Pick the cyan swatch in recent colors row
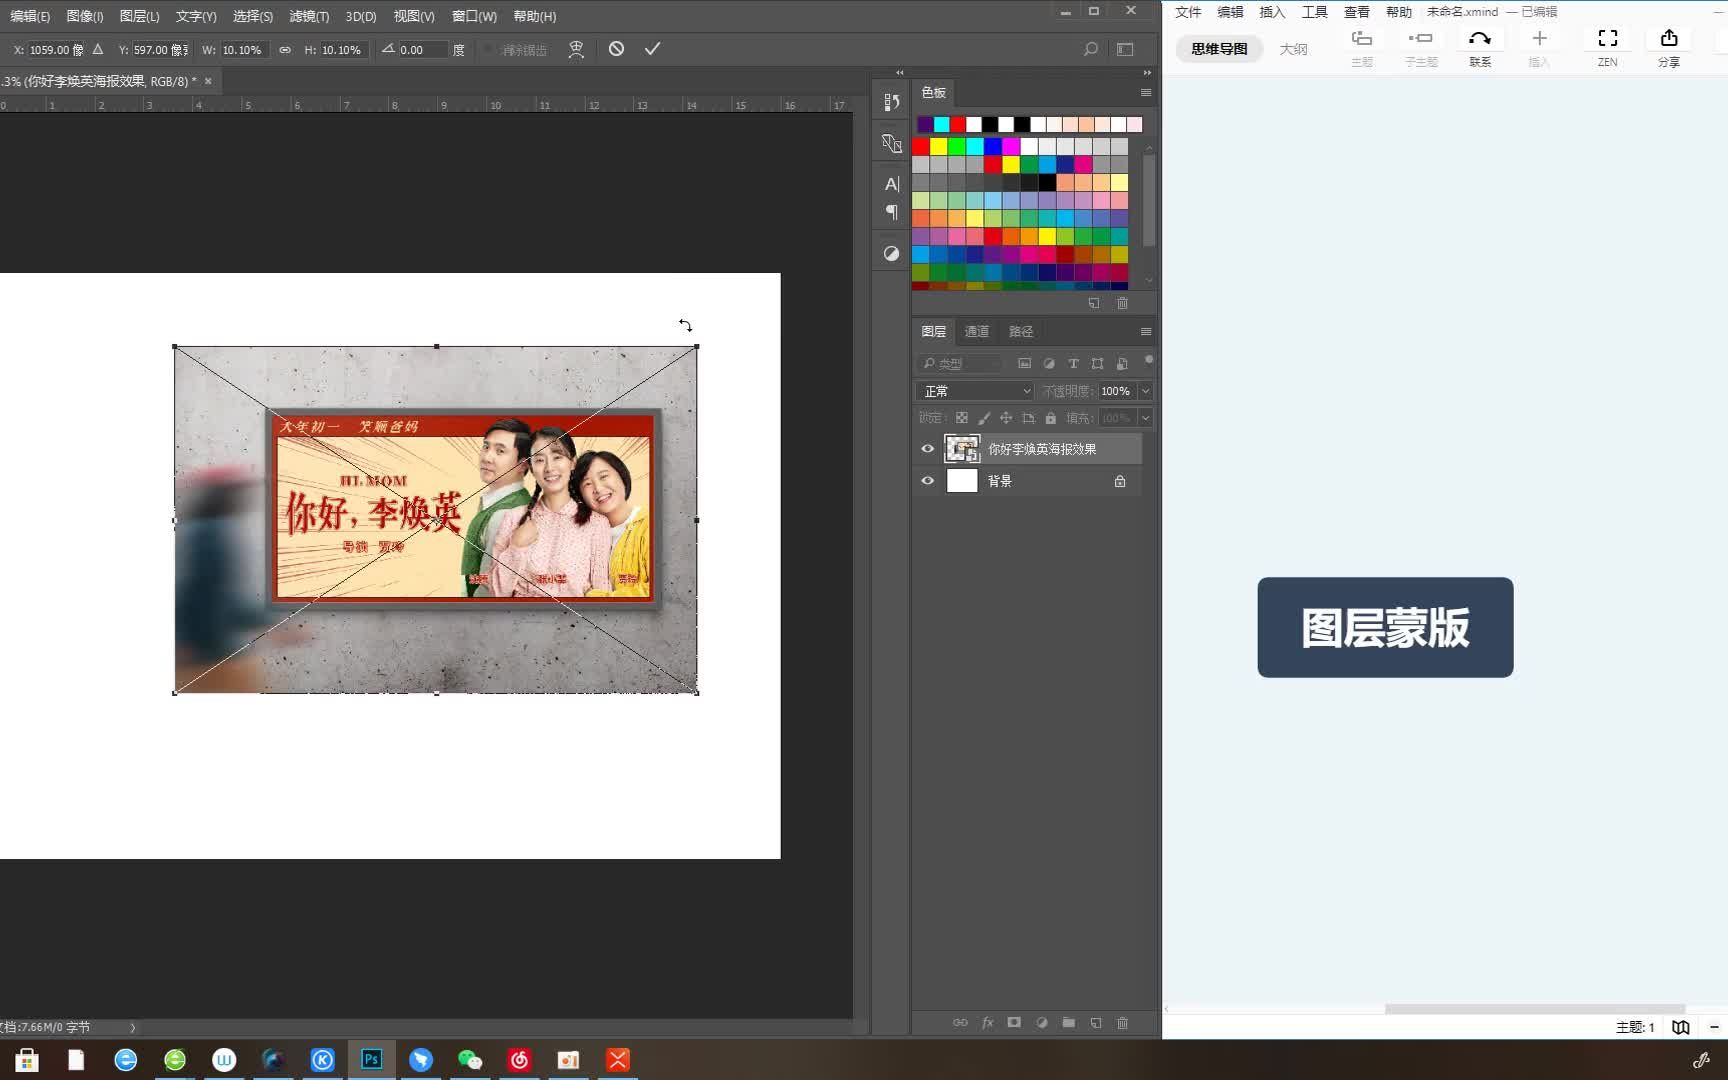The height and width of the screenshot is (1080, 1728). pos(941,124)
